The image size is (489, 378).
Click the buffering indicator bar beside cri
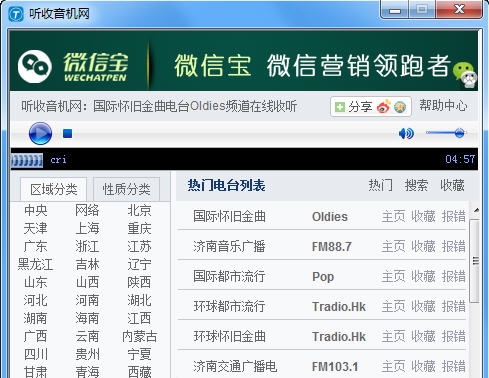click(x=27, y=160)
